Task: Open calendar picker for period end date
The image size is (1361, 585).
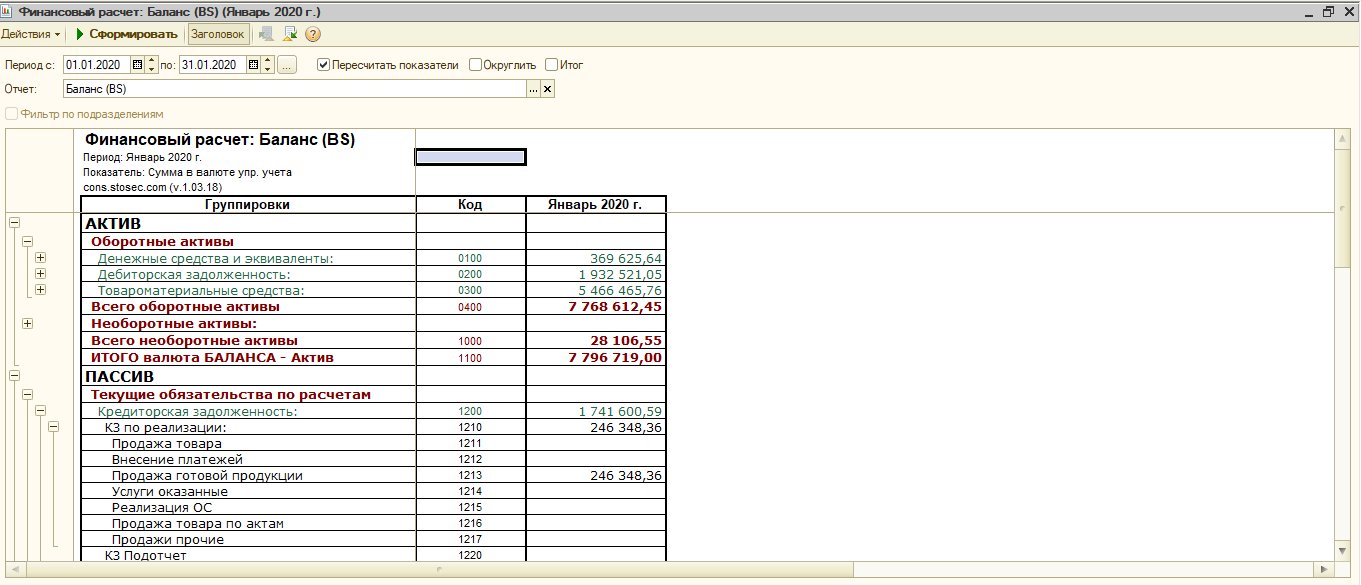Action: tap(253, 65)
